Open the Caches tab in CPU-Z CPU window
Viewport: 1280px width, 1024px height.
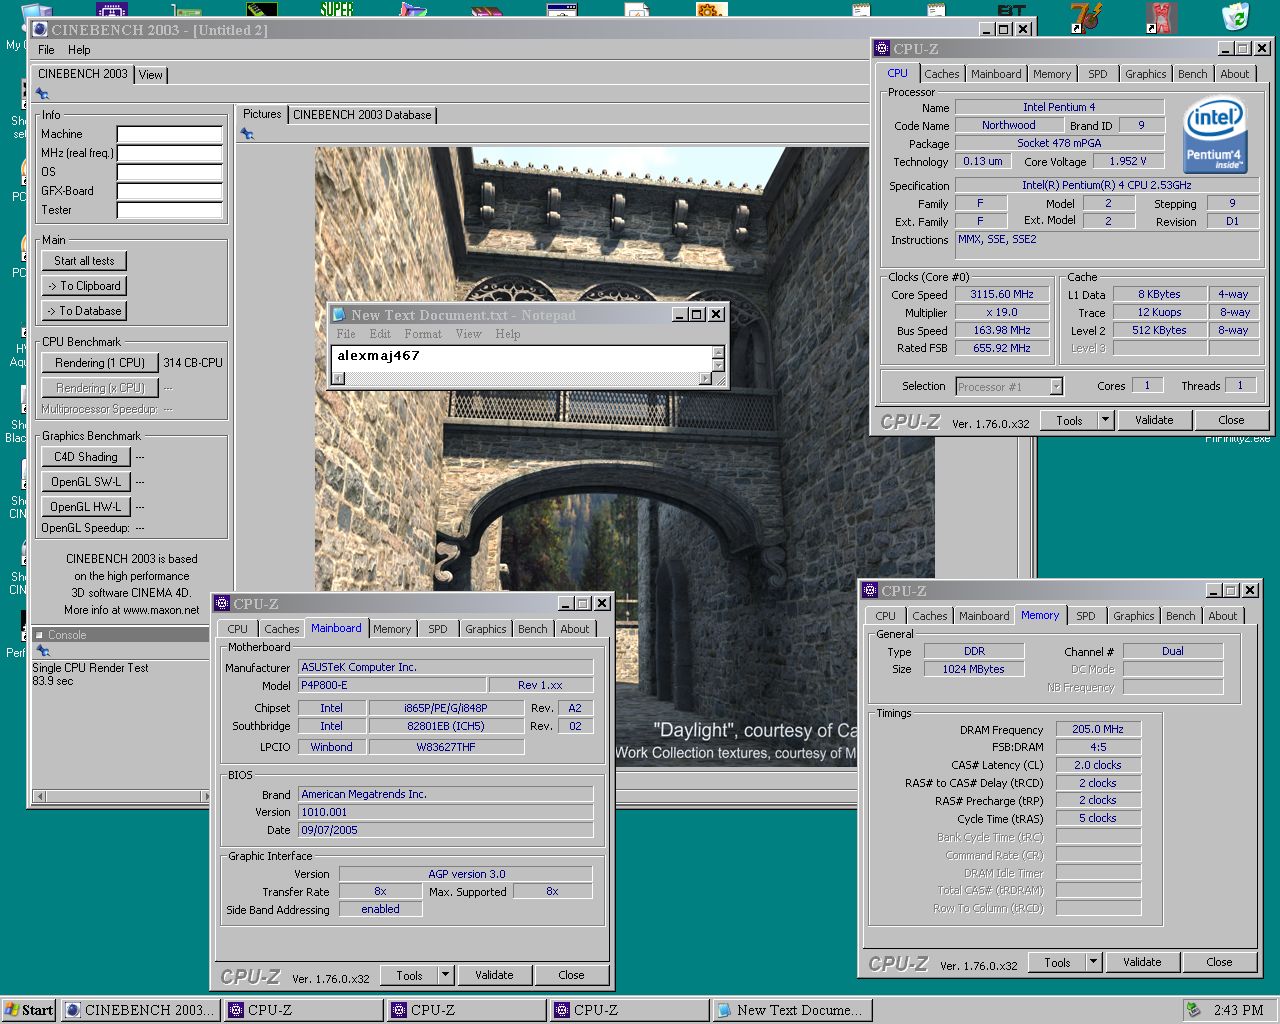pyautogui.click(x=941, y=74)
